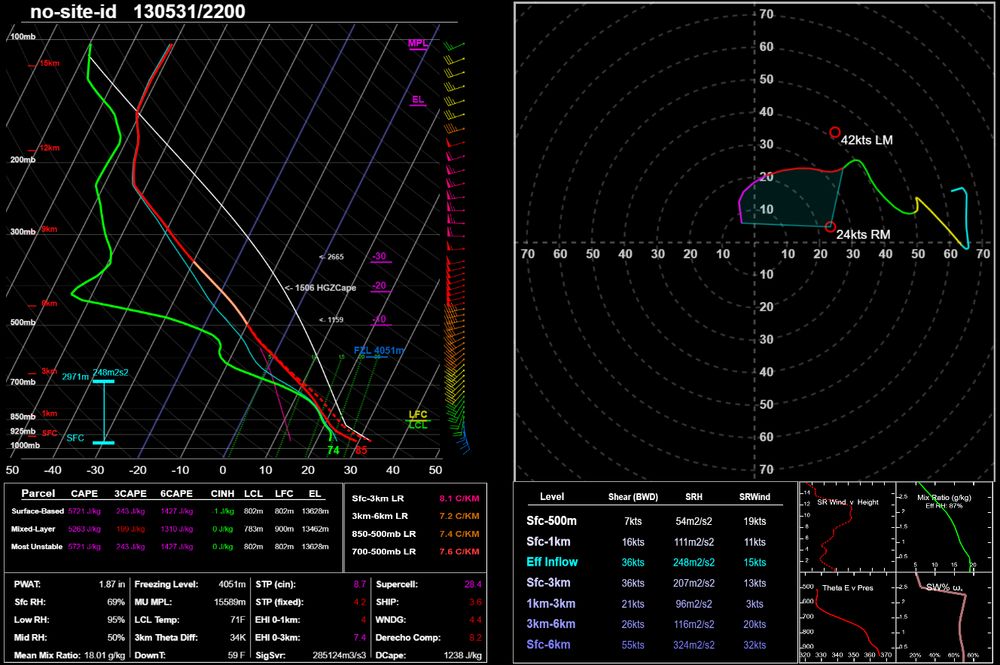1000x665 pixels.
Task: Select the EHI 0-3km label
Action: 277,638
